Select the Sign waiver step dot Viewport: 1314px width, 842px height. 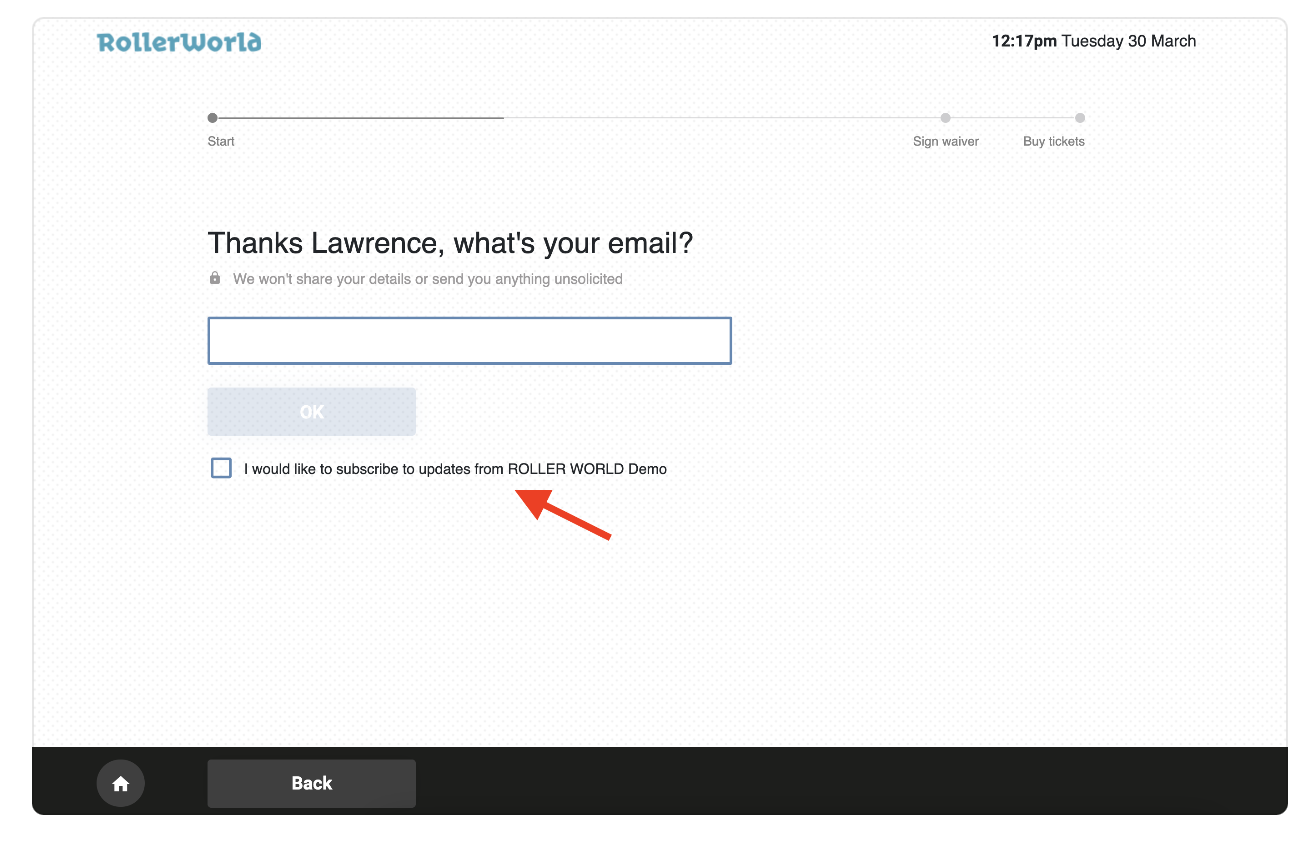click(946, 118)
